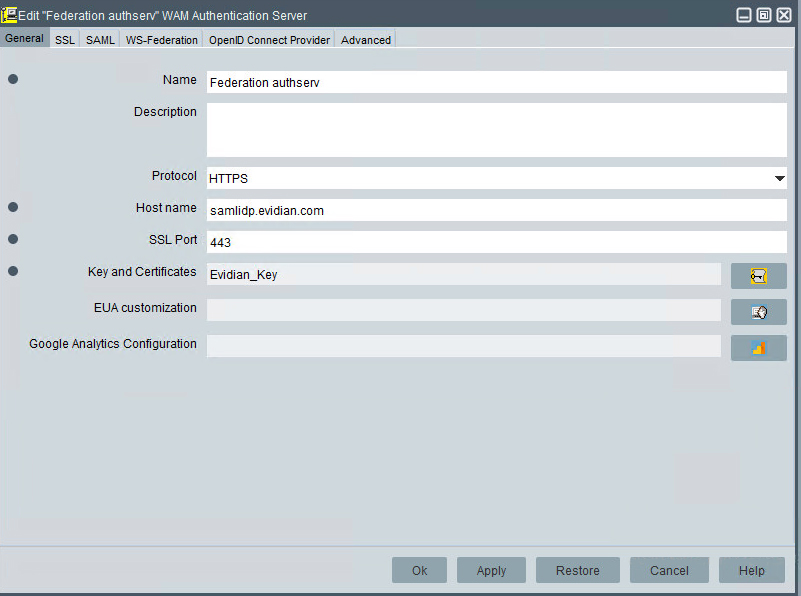Maximize the WAM Authentication Server window
Screen dimensions: 801x596
point(764,15)
